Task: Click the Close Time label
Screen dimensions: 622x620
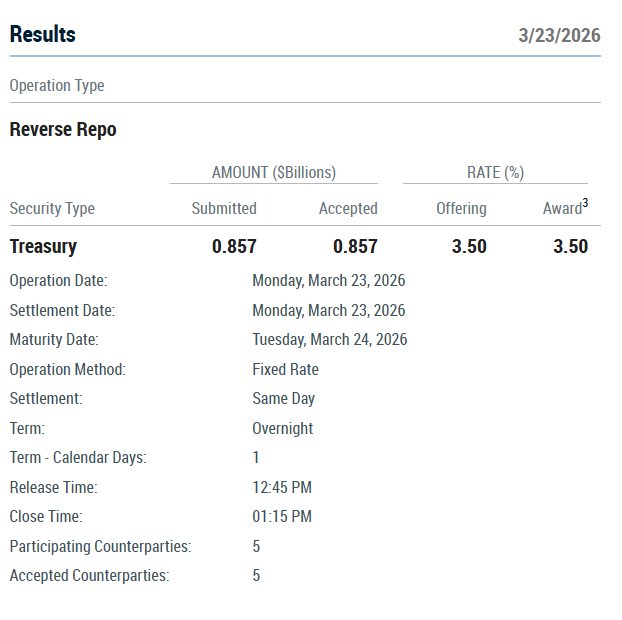Action: point(46,516)
